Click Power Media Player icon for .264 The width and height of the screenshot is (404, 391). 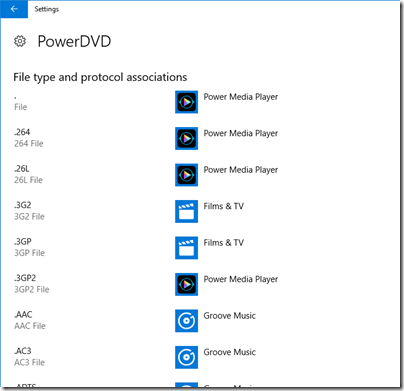pos(186,138)
